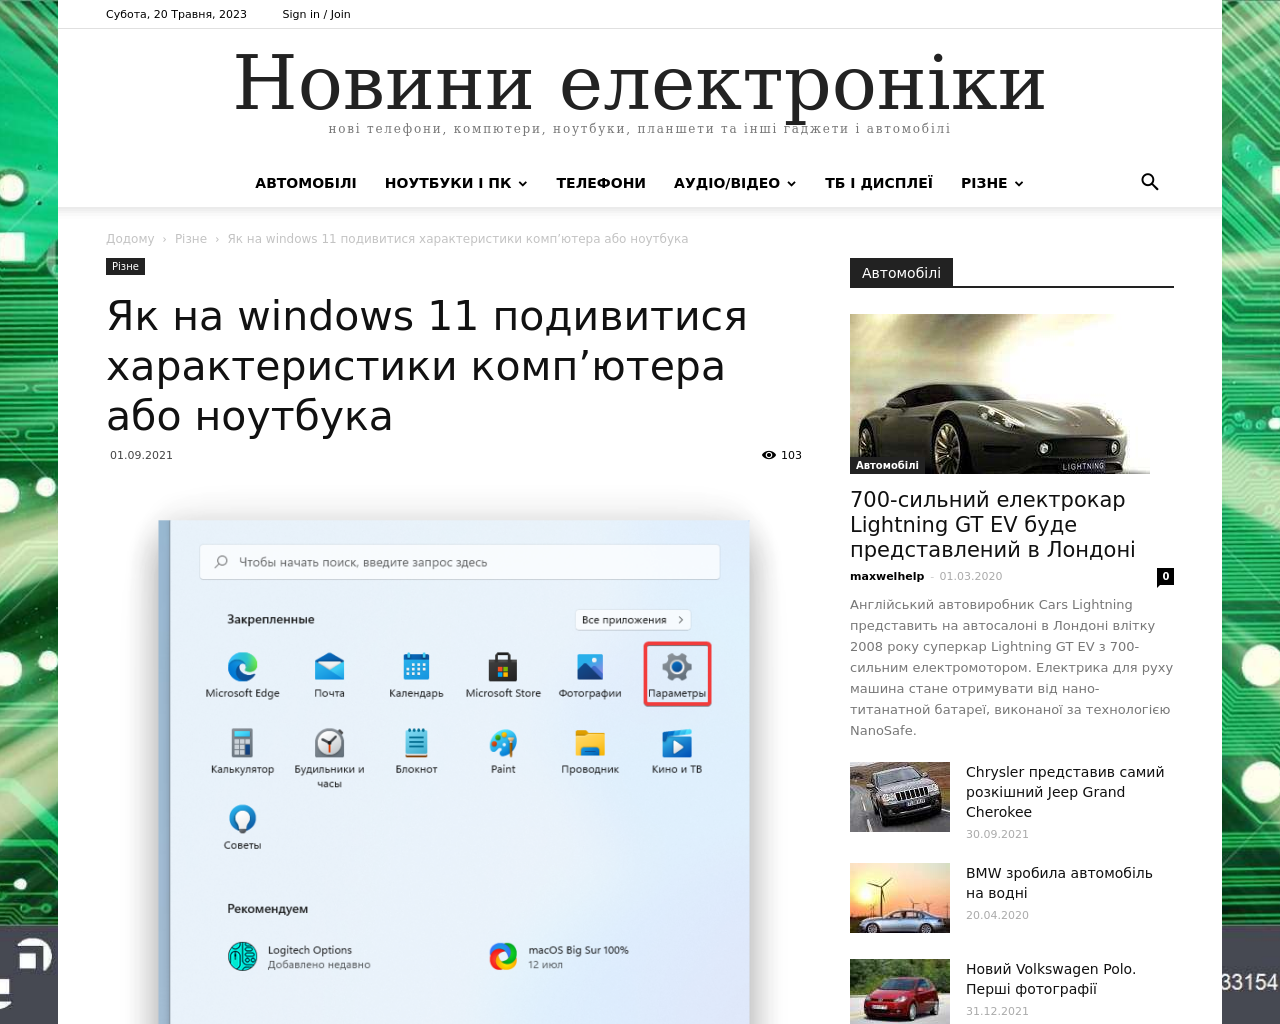Click the date 30.09.2021 under Chrysler article
Screen dimensions: 1280x1024
click(x=997, y=834)
